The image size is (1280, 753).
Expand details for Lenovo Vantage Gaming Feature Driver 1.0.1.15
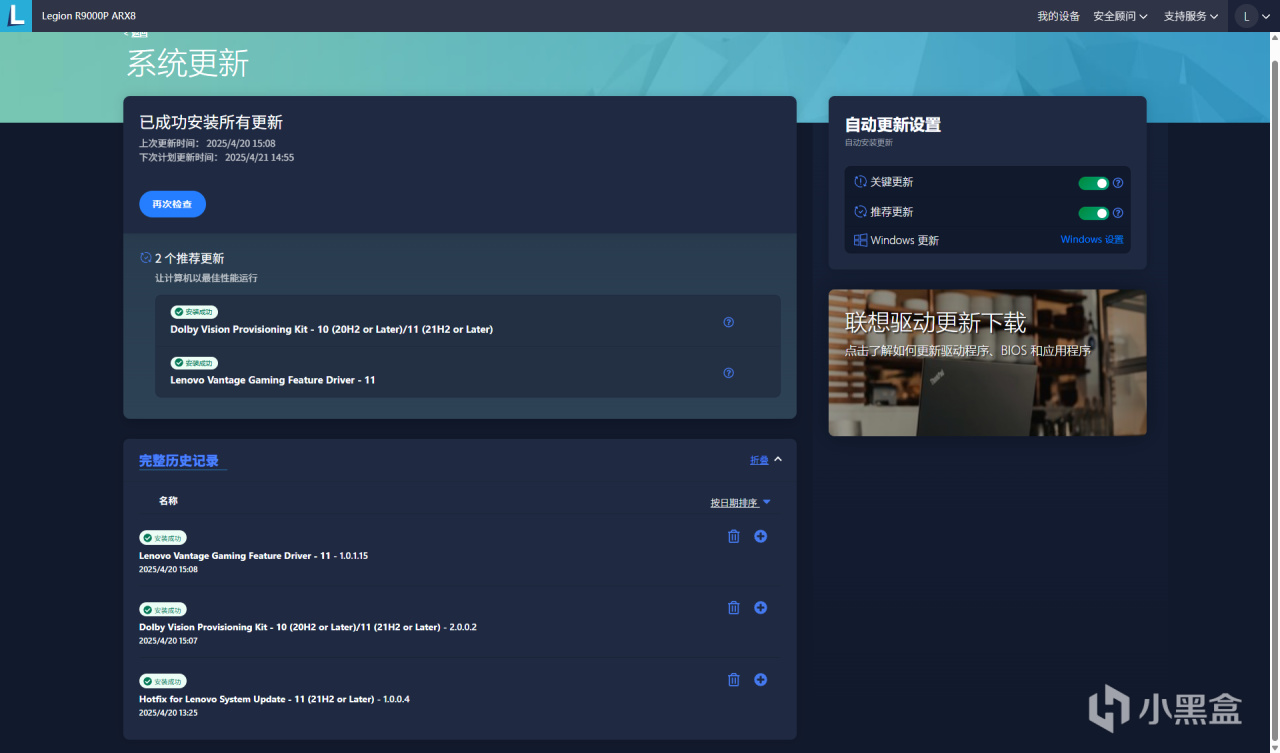click(761, 537)
